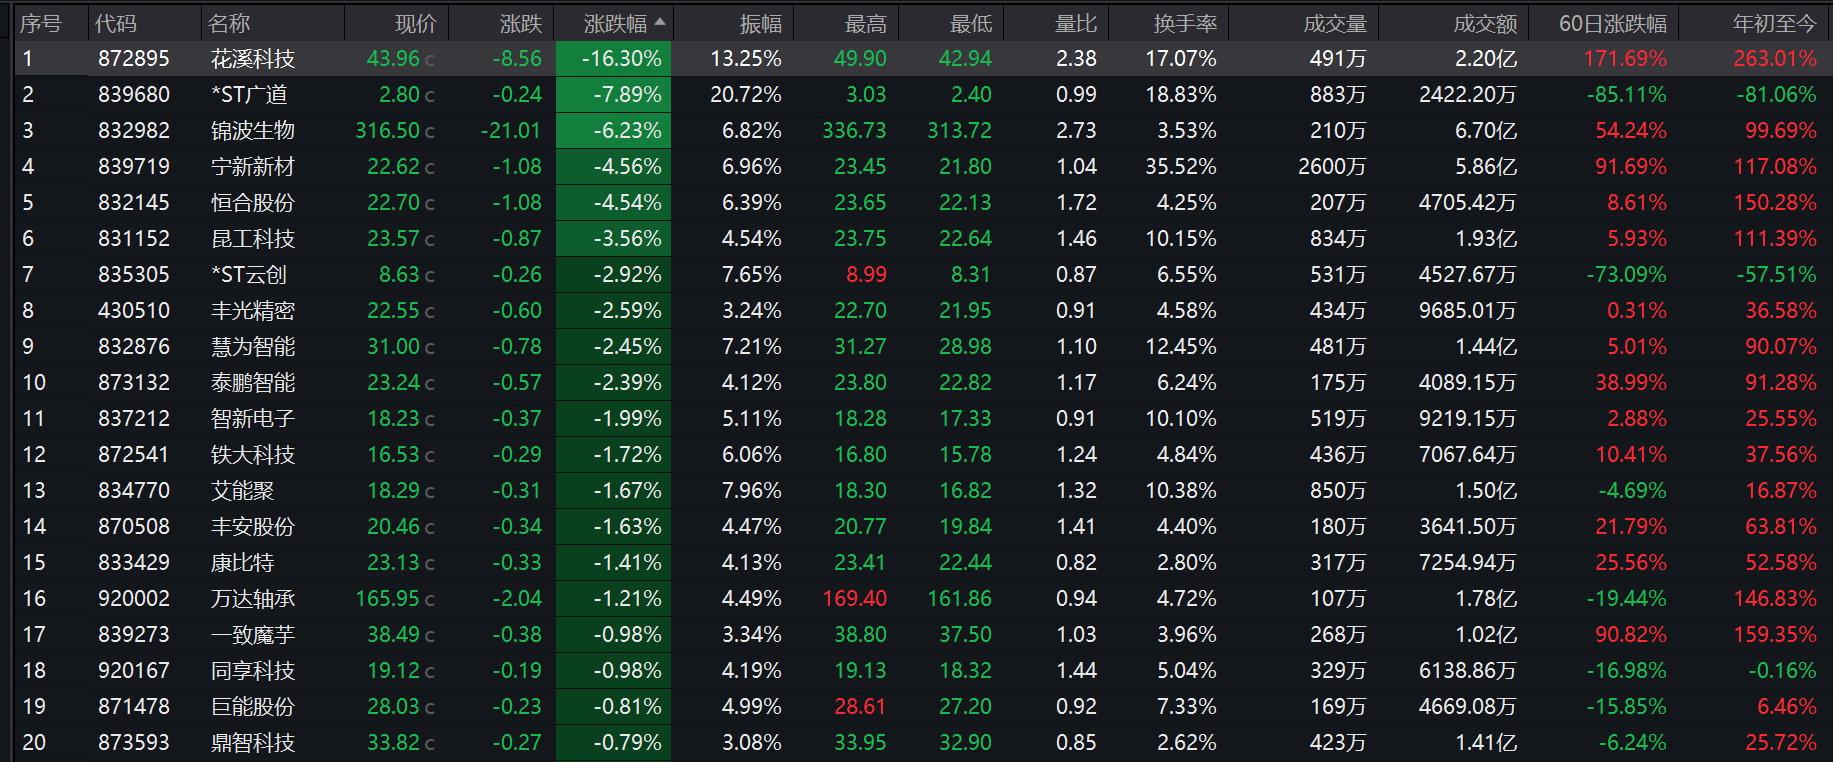
Task: Open stock code 839680 *ST广道
Action: [134, 95]
